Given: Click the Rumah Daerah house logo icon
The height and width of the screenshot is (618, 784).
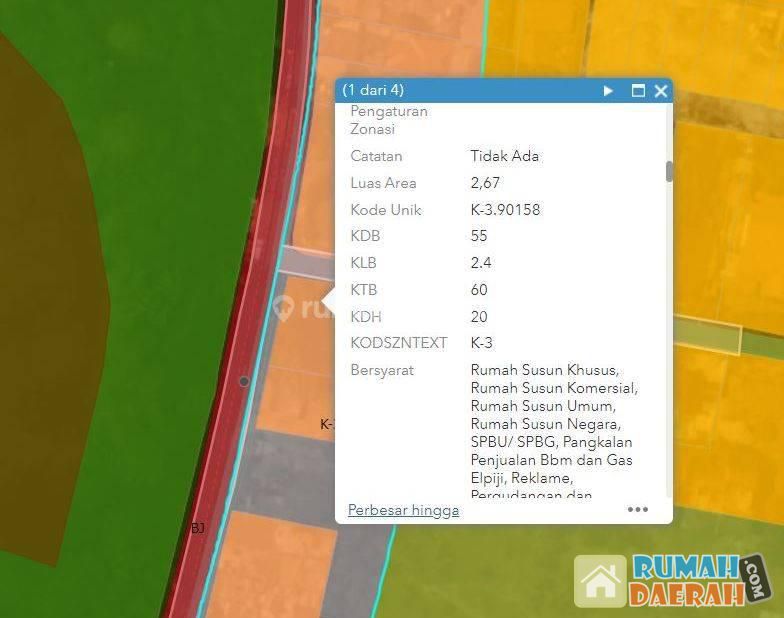Looking at the screenshot, I should click(x=600, y=582).
